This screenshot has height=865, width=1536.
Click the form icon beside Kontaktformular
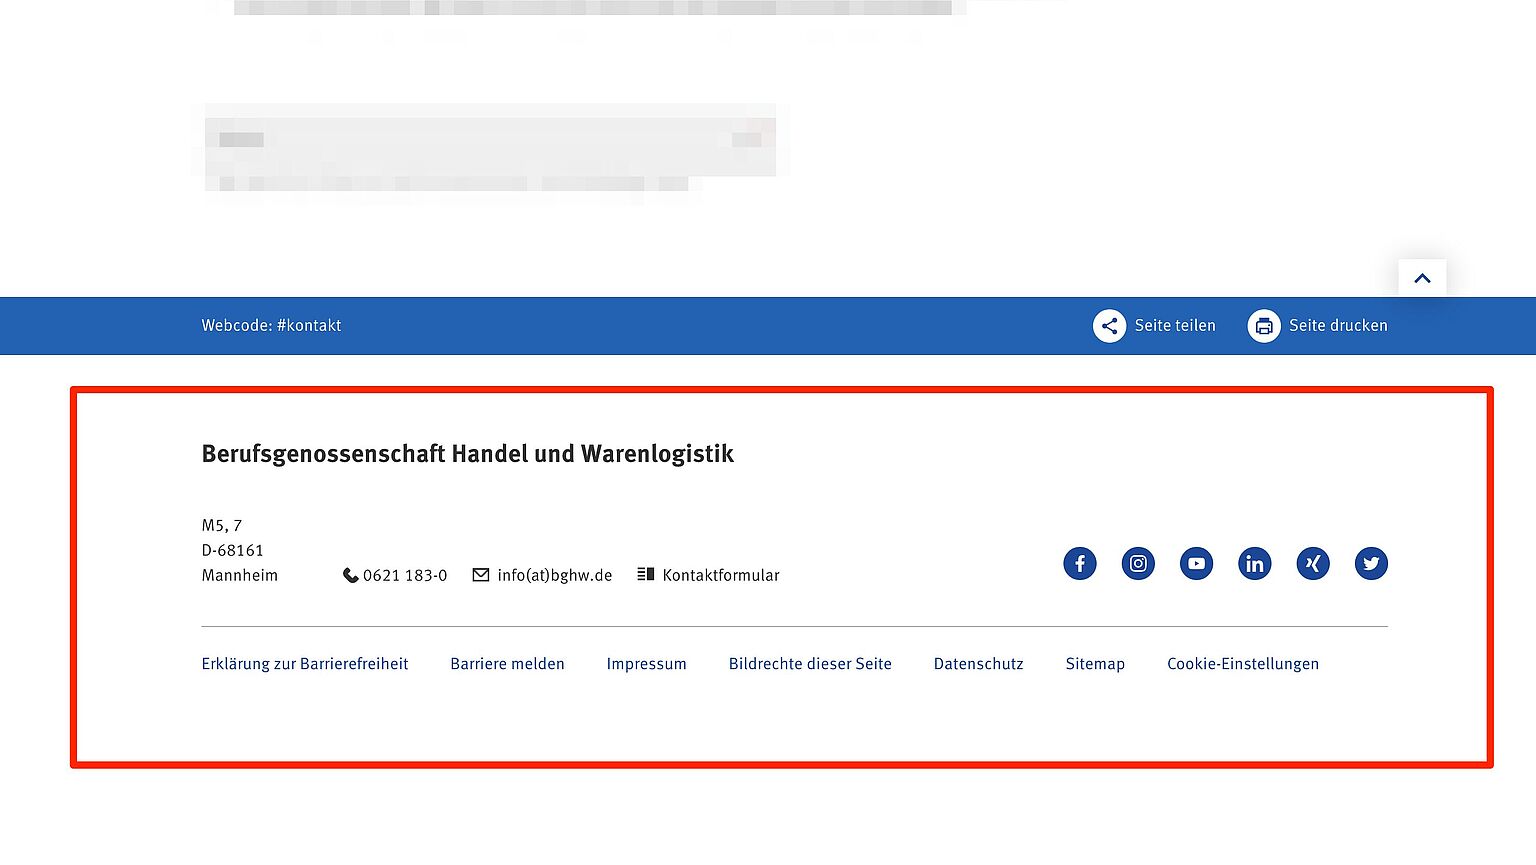click(646, 575)
